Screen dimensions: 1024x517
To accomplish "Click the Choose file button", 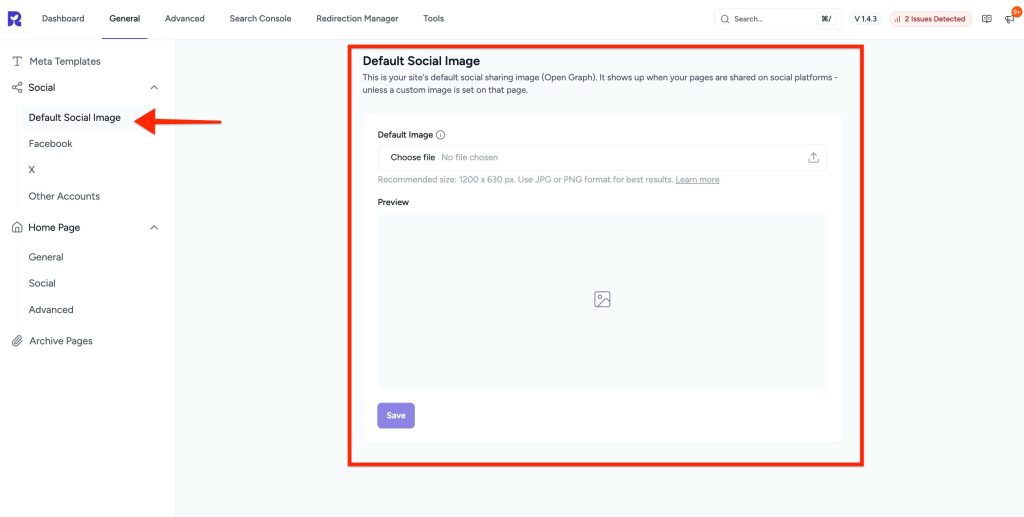I will (x=413, y=157).
